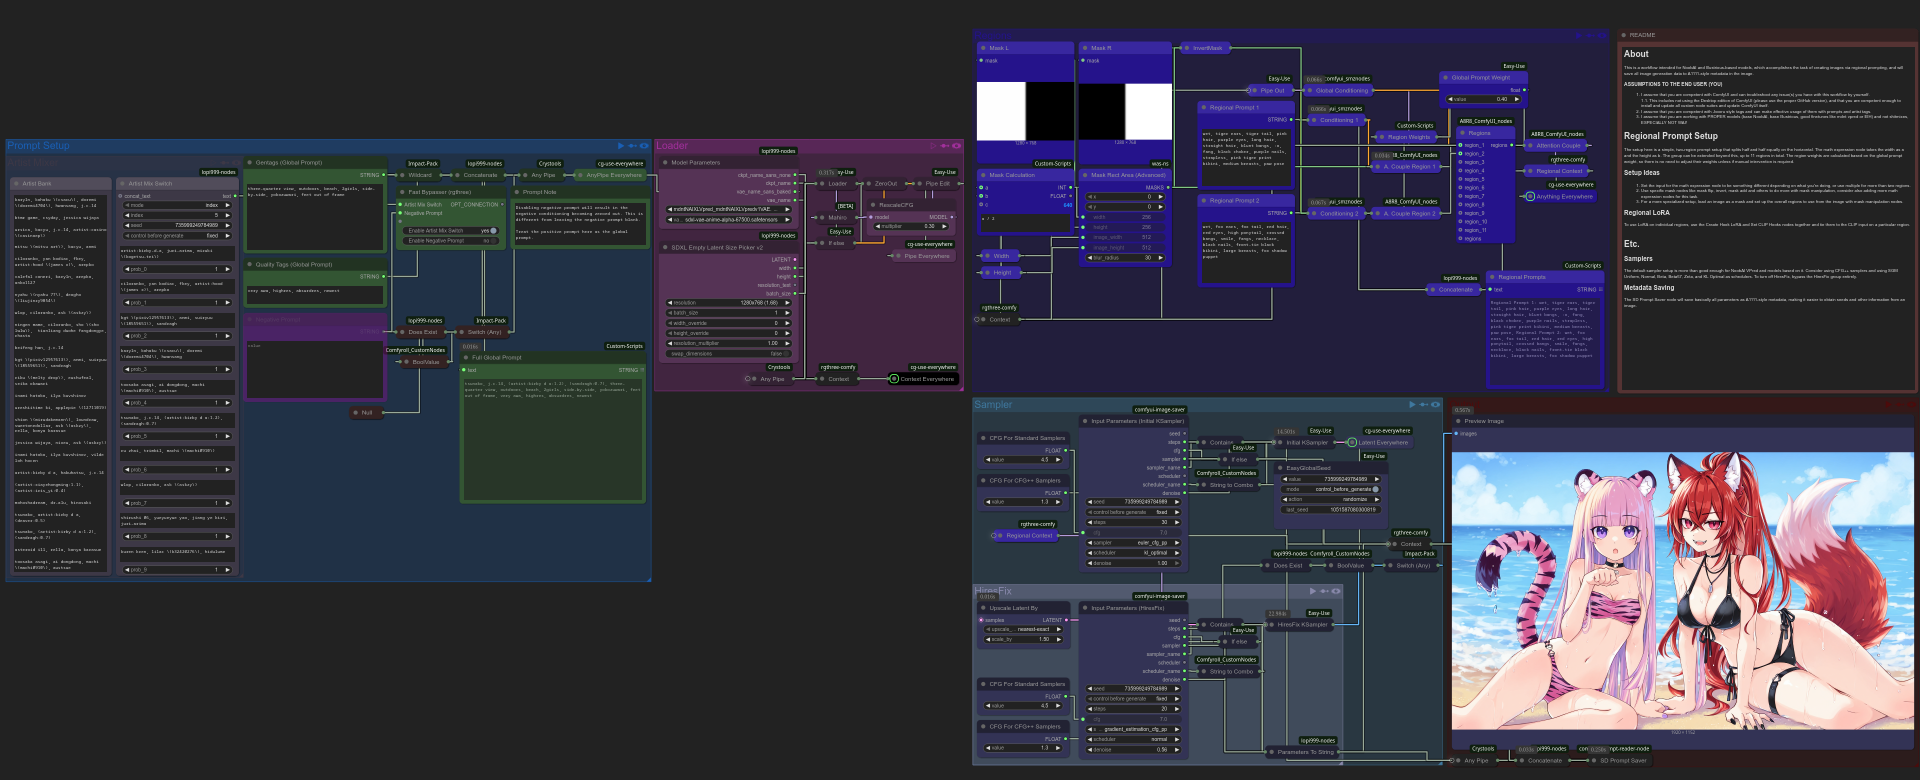Click the bypass icon on the Prompt Setup group header
Viewport: 1920px width, 780px height.
click(632, 146)
